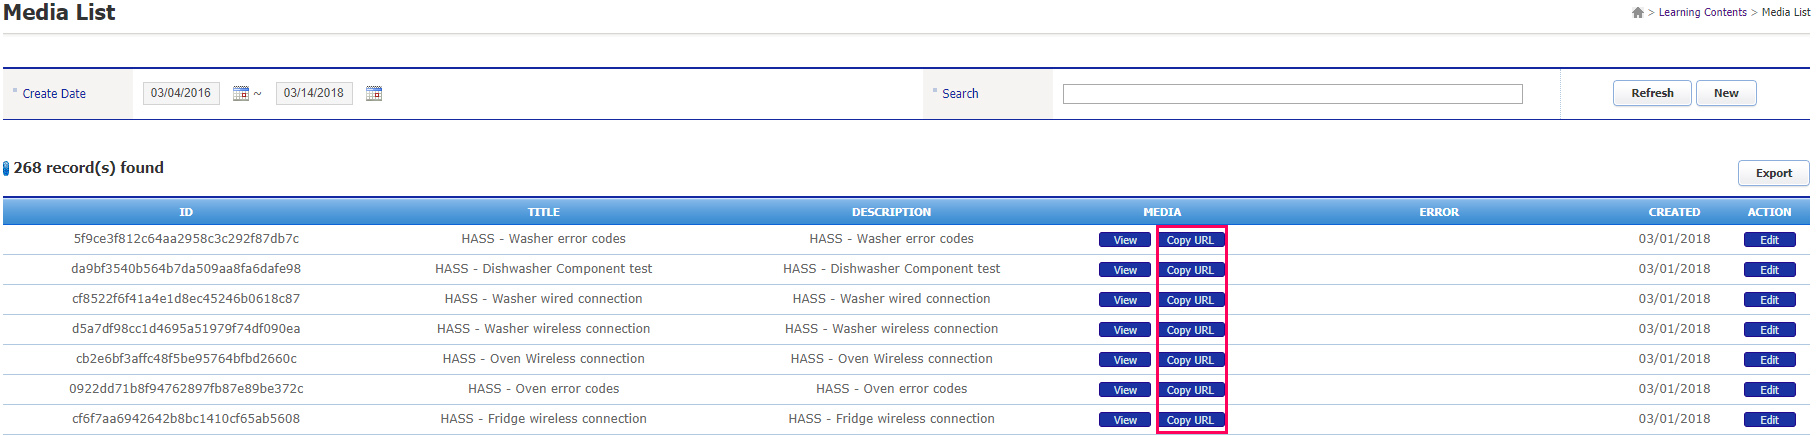Sort by the TITLE column header

point(543,212)
